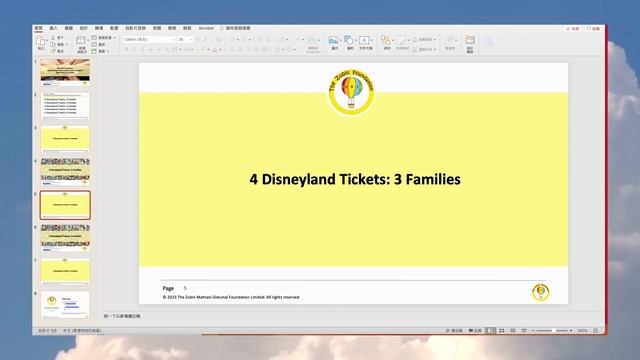Start Slide Show from status bar icon

click(524, 330)
